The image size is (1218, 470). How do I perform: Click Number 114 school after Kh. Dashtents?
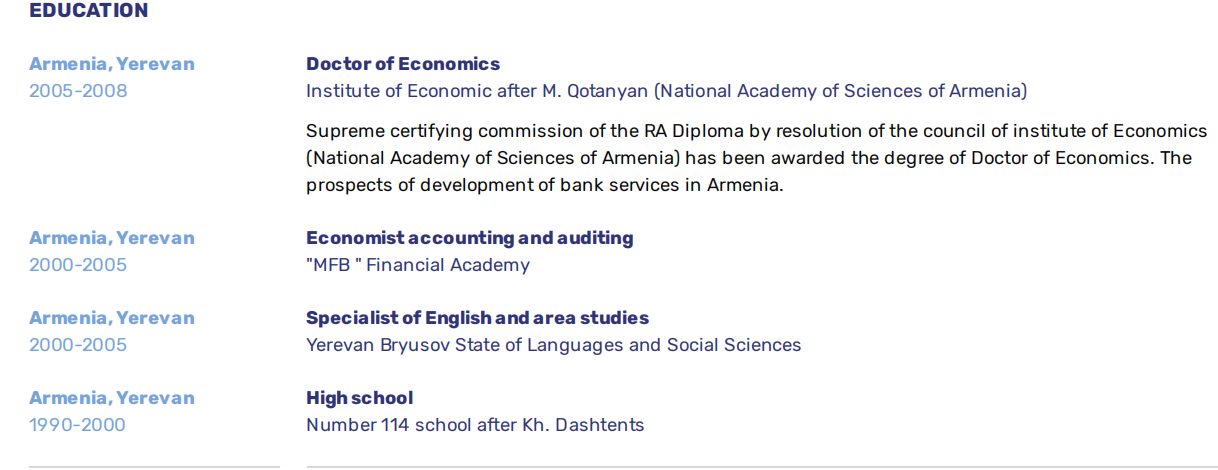[475, 425]
